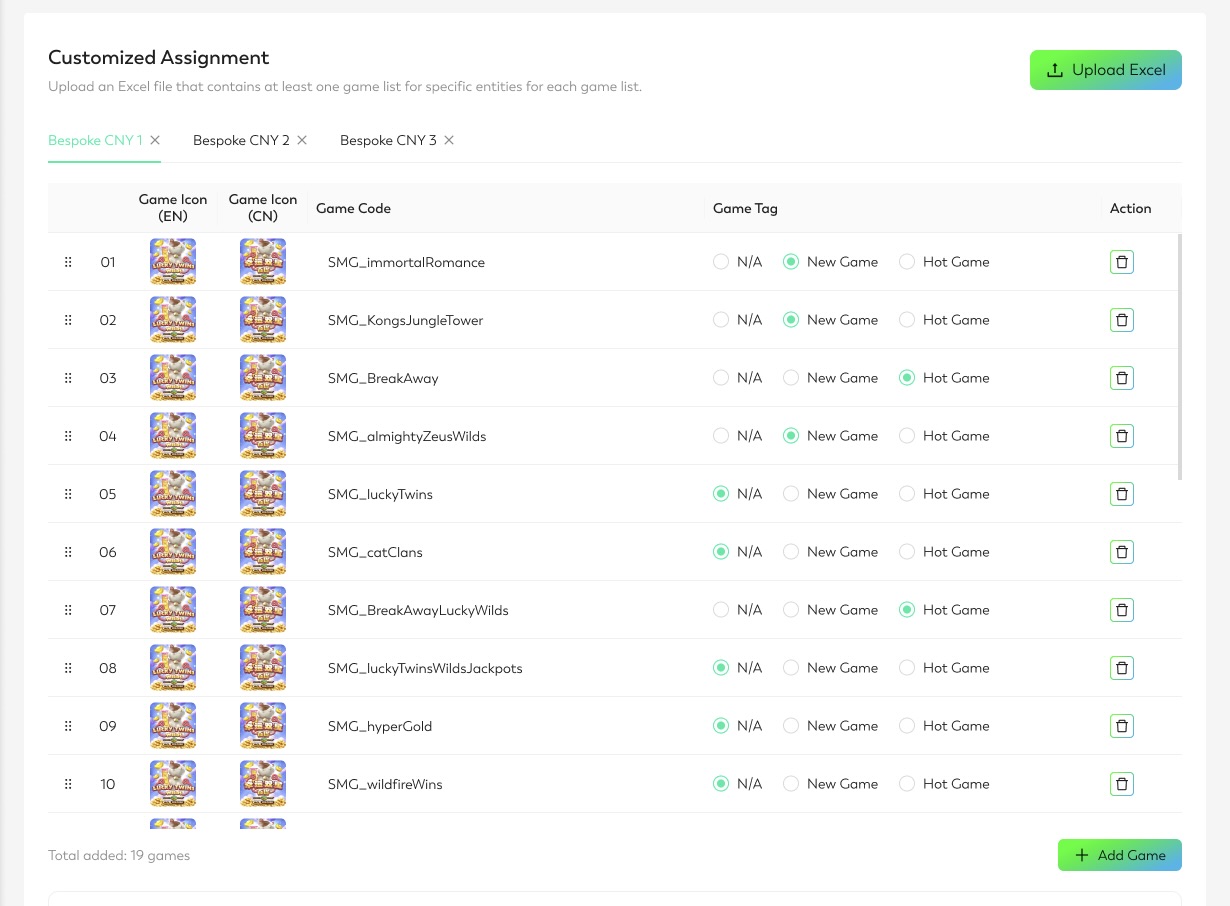The height and width of the screenshot is (906, 1230).
Task: Grab drag handle of row 01
Action: coord(68,262)
